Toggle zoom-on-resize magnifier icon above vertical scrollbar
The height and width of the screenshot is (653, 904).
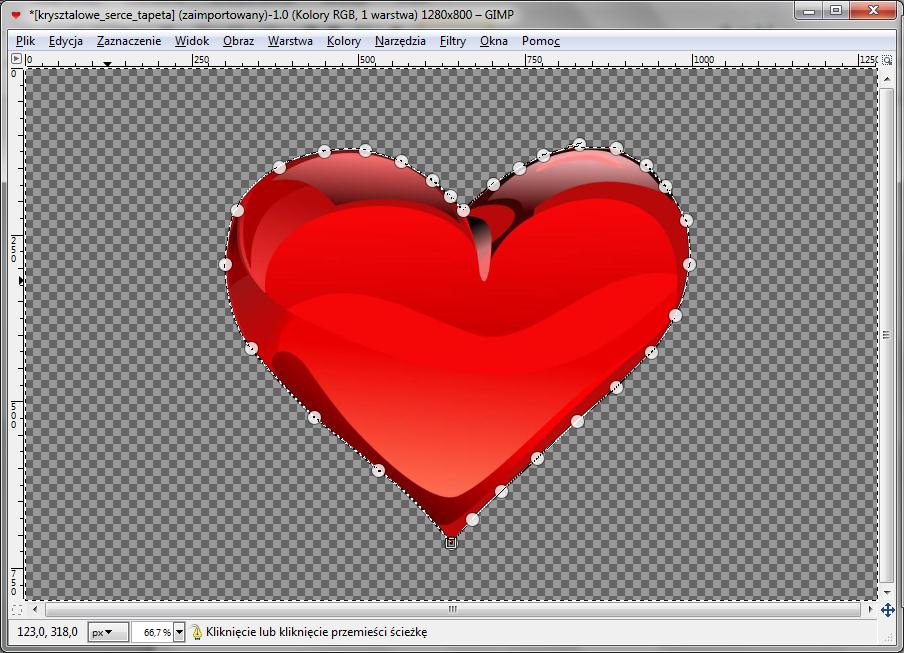pos(887,59)
